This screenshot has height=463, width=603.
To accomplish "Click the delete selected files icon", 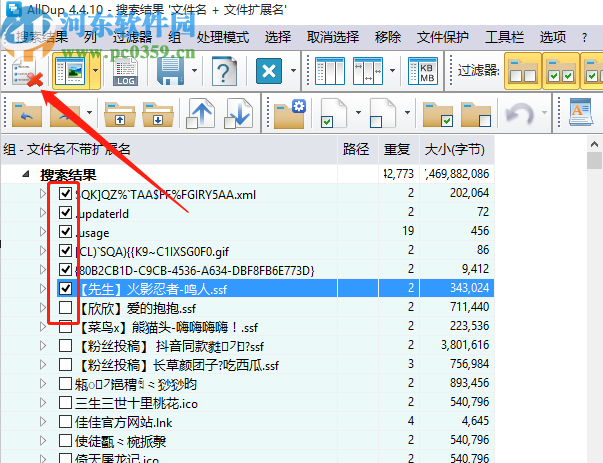I will [x=26, y=72].
